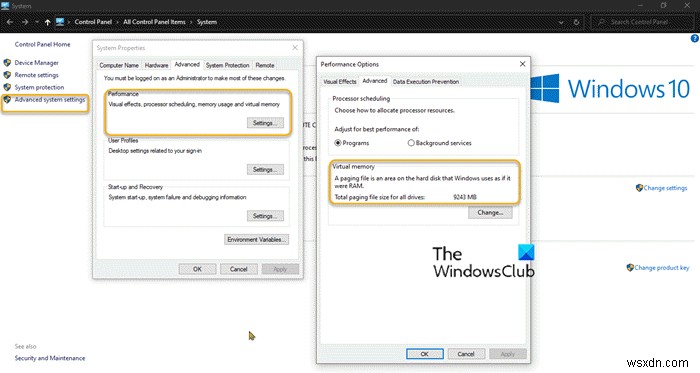Open Device Manager link

tap(37, 63)
